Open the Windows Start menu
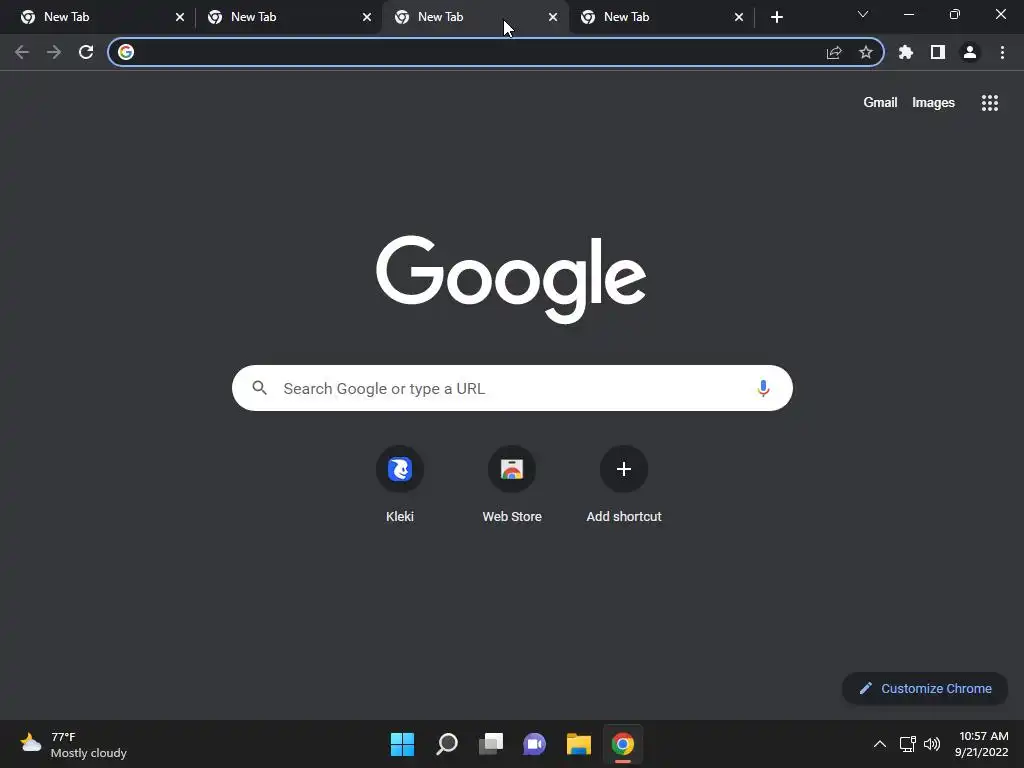Viewport: 1024px width, 768px height. point(402,744)
